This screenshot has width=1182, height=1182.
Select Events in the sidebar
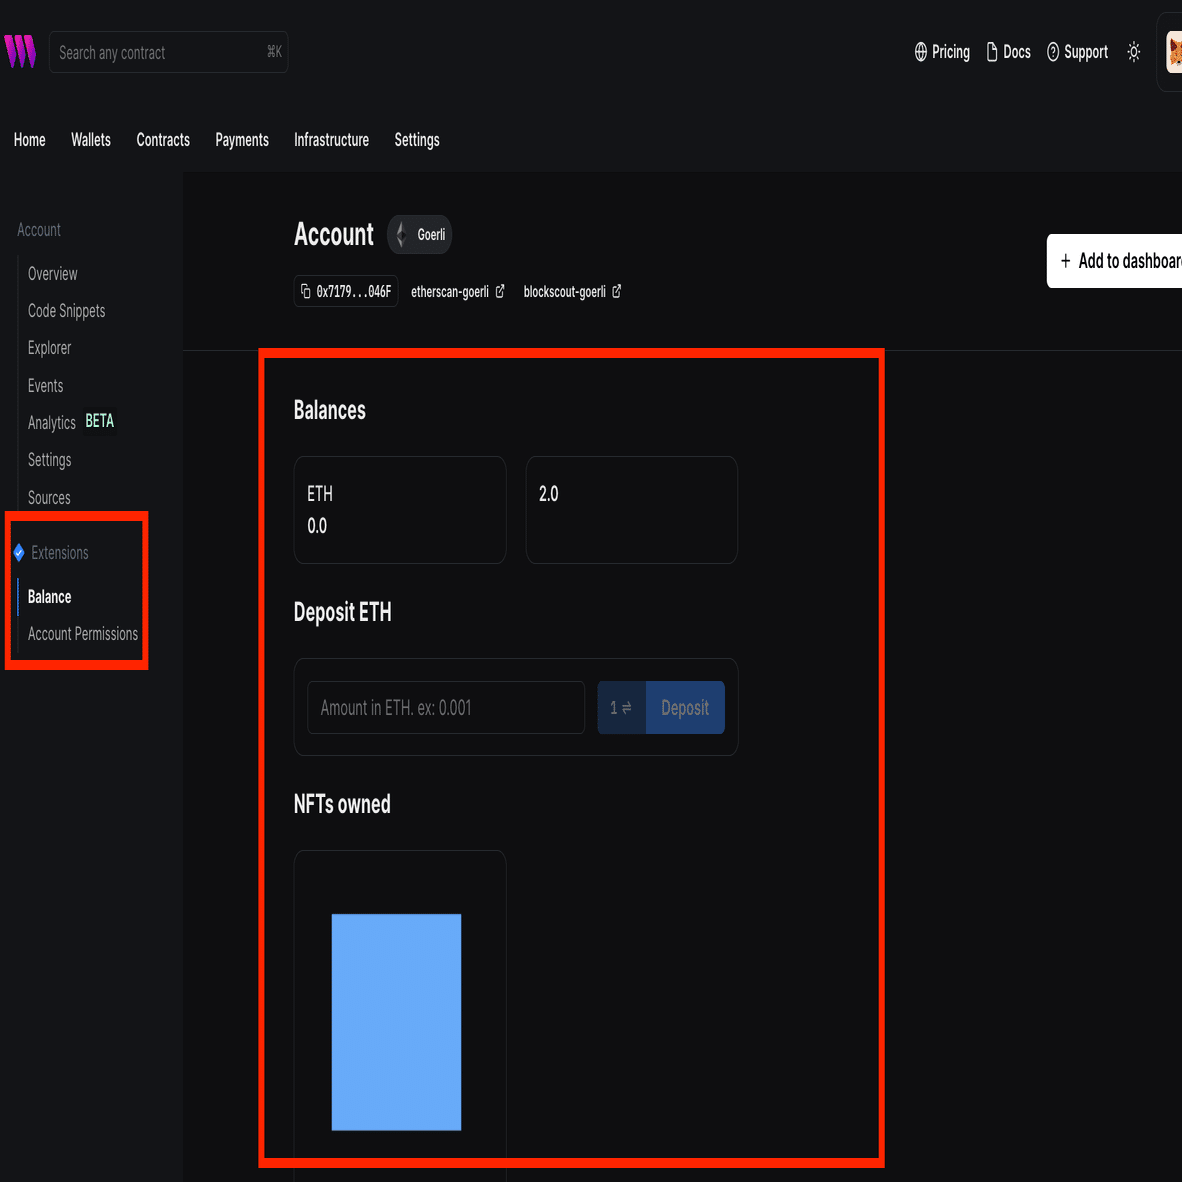45,385
